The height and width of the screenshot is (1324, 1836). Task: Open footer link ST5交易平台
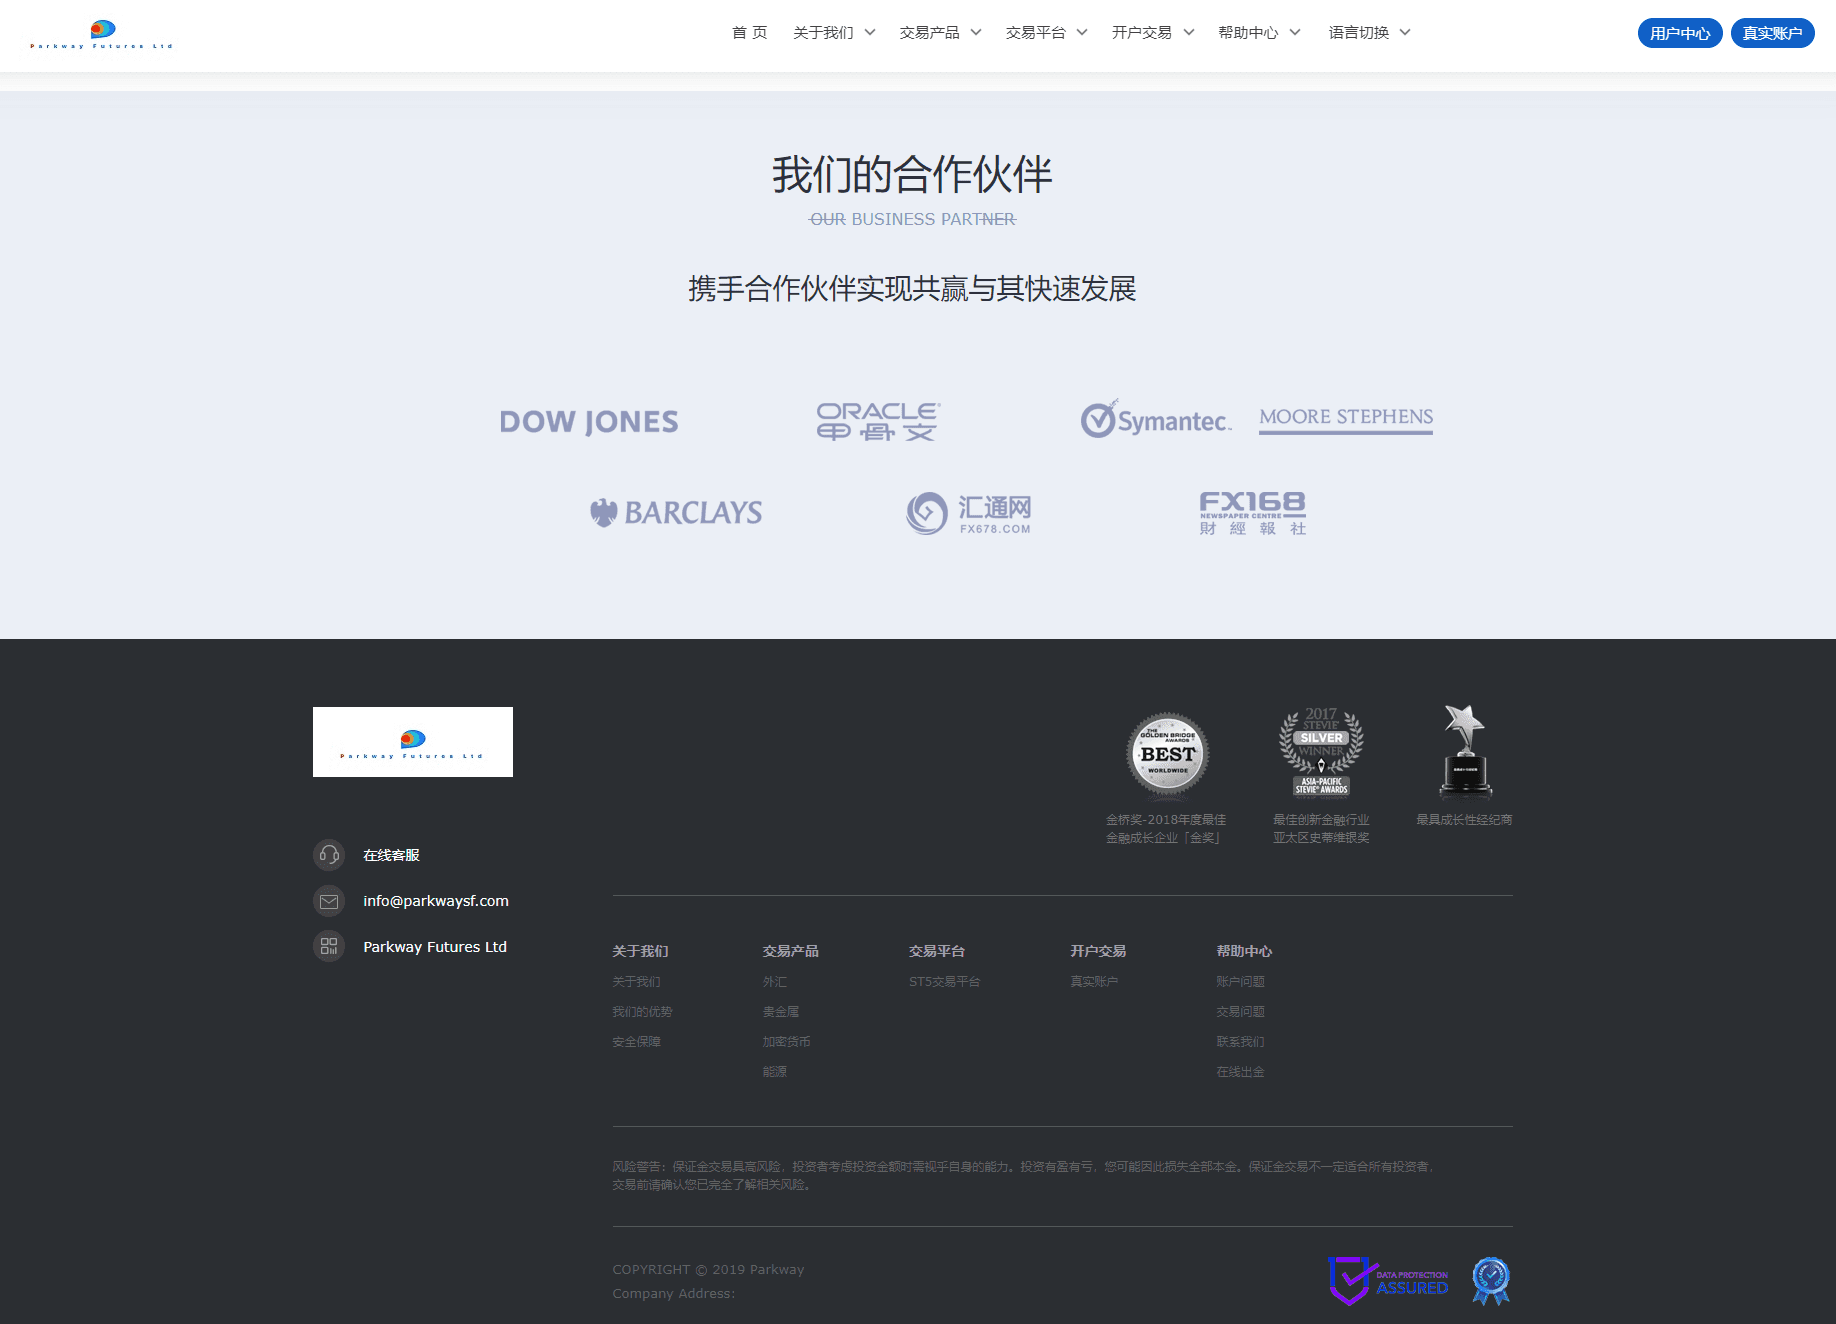coord(945,982)
